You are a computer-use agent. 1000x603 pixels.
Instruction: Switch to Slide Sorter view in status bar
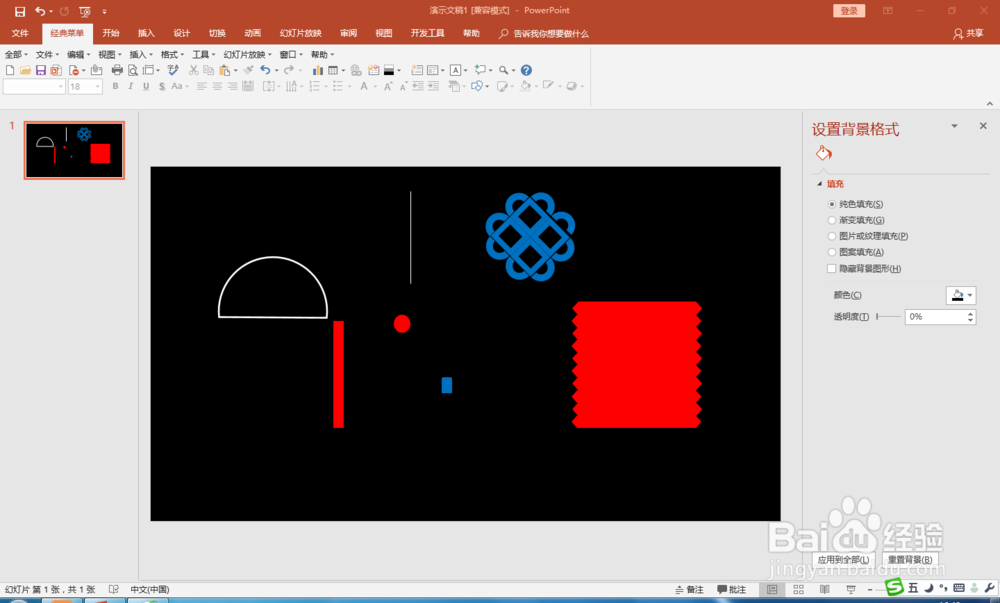798,590
